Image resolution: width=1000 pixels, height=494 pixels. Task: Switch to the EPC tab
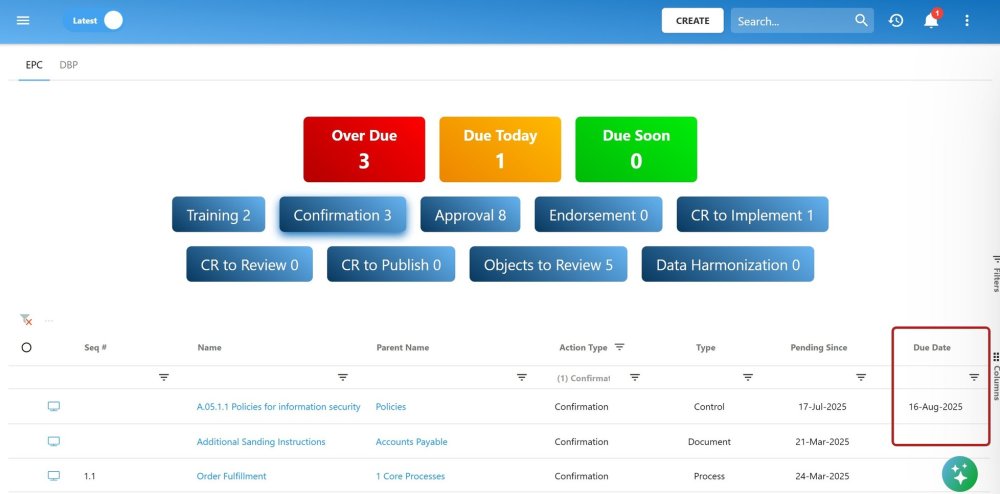point(34,65)
